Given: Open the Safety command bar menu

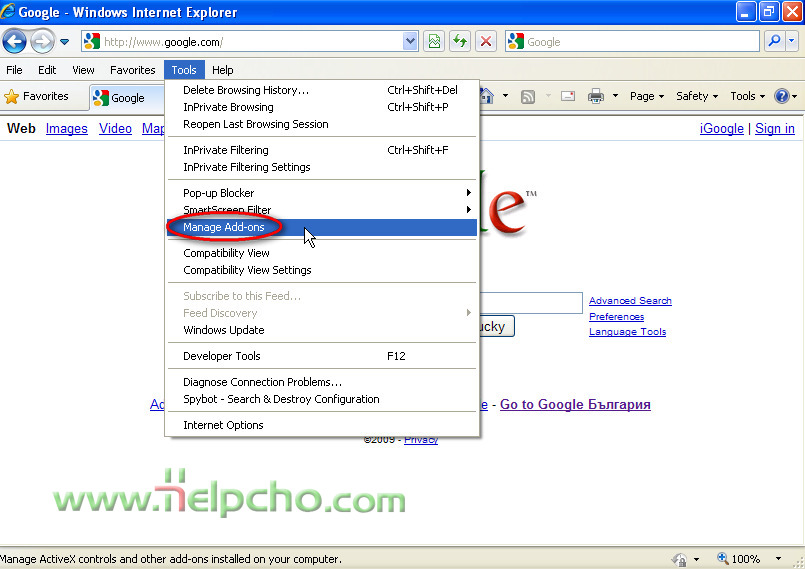Looking at the screenshot, I should click(697, 96).
